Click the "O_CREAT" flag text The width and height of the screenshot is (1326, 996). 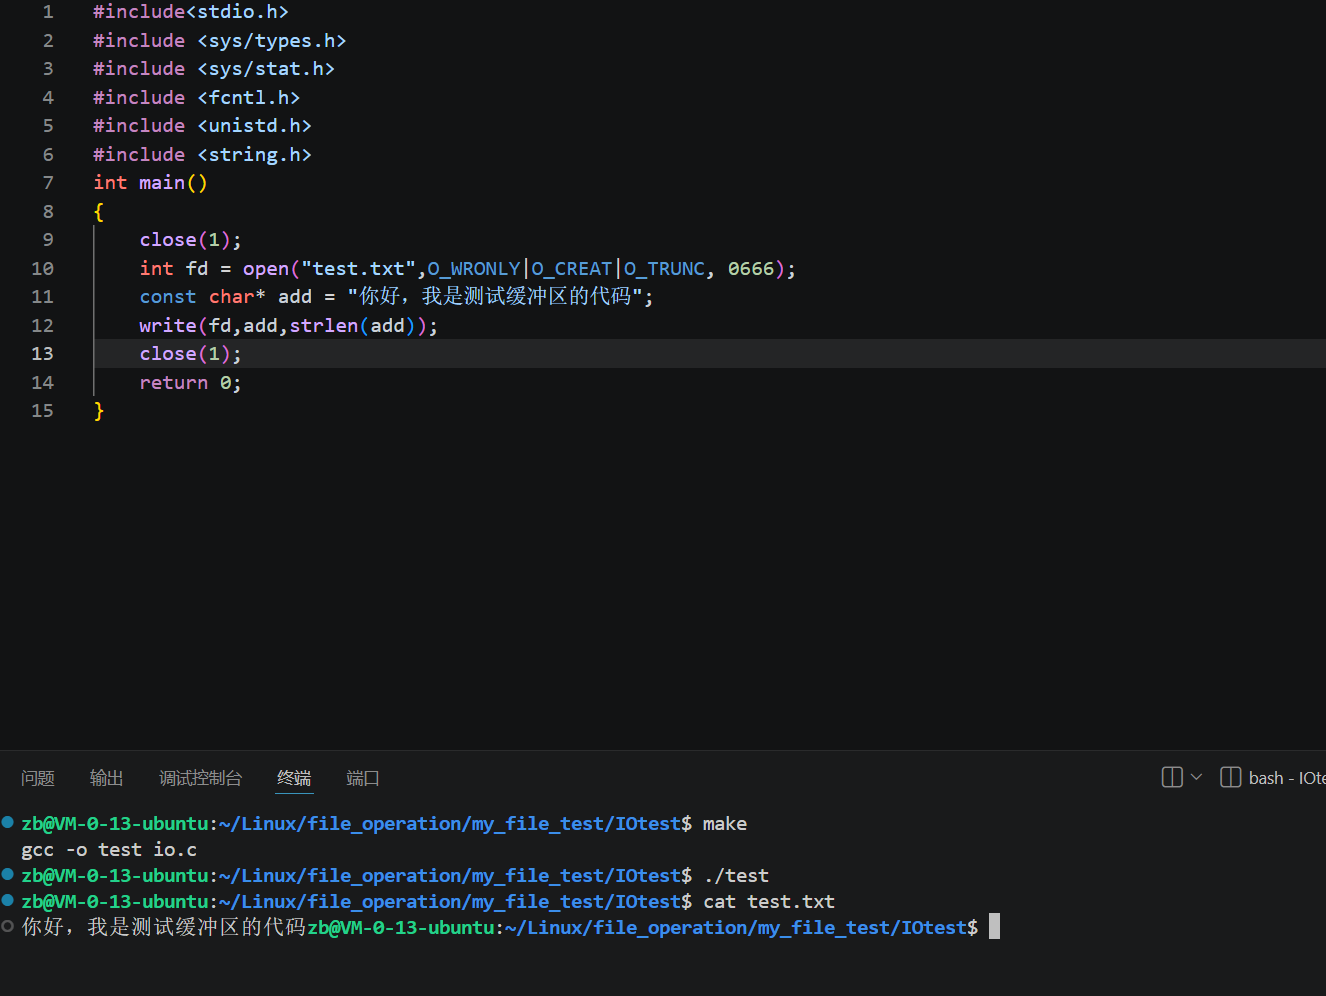[x=571, y=269]
